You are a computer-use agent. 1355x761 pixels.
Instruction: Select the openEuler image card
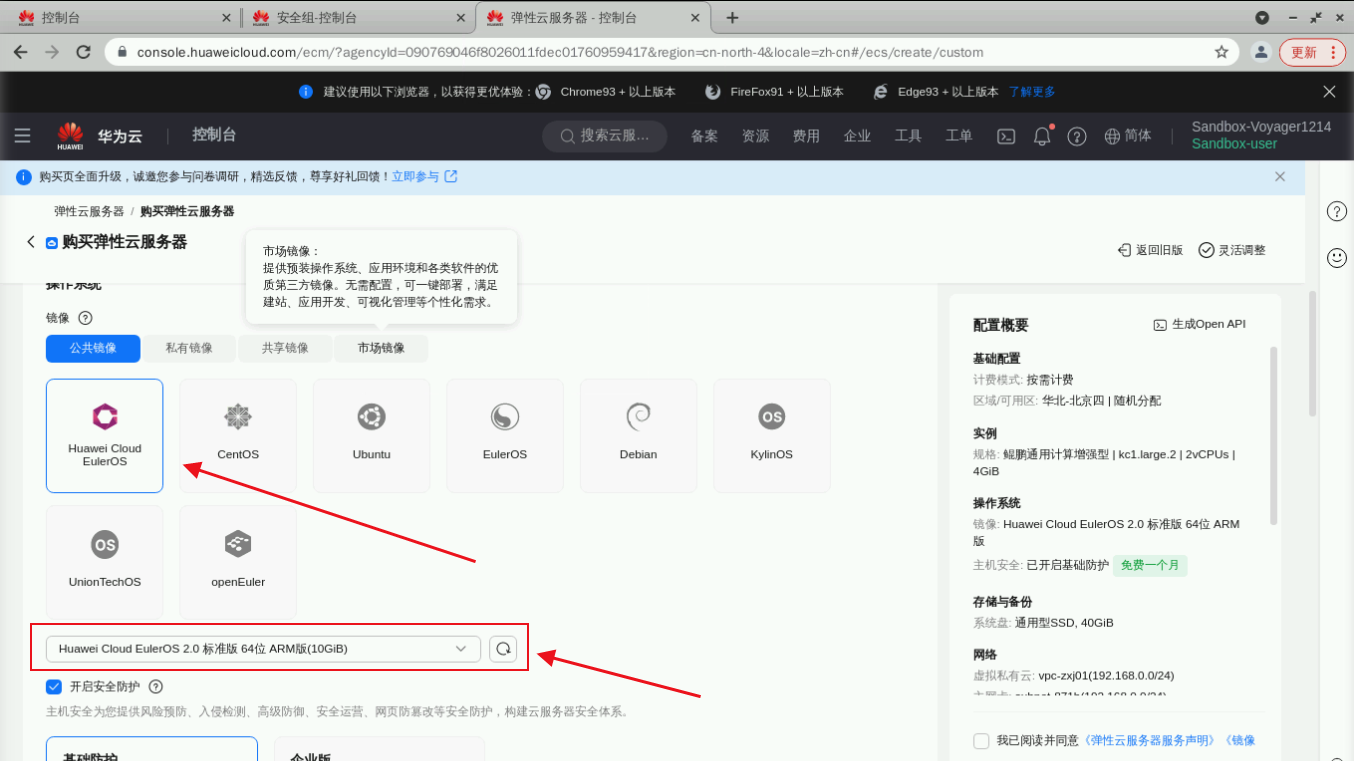[238, 561]
